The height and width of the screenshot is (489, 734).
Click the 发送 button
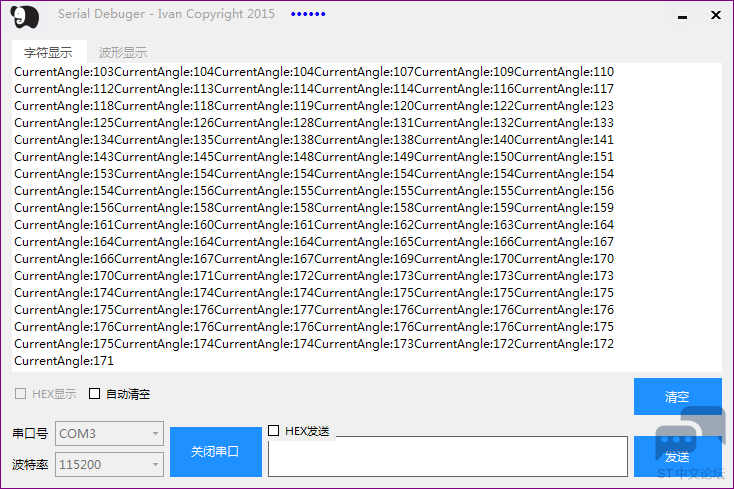677,456
